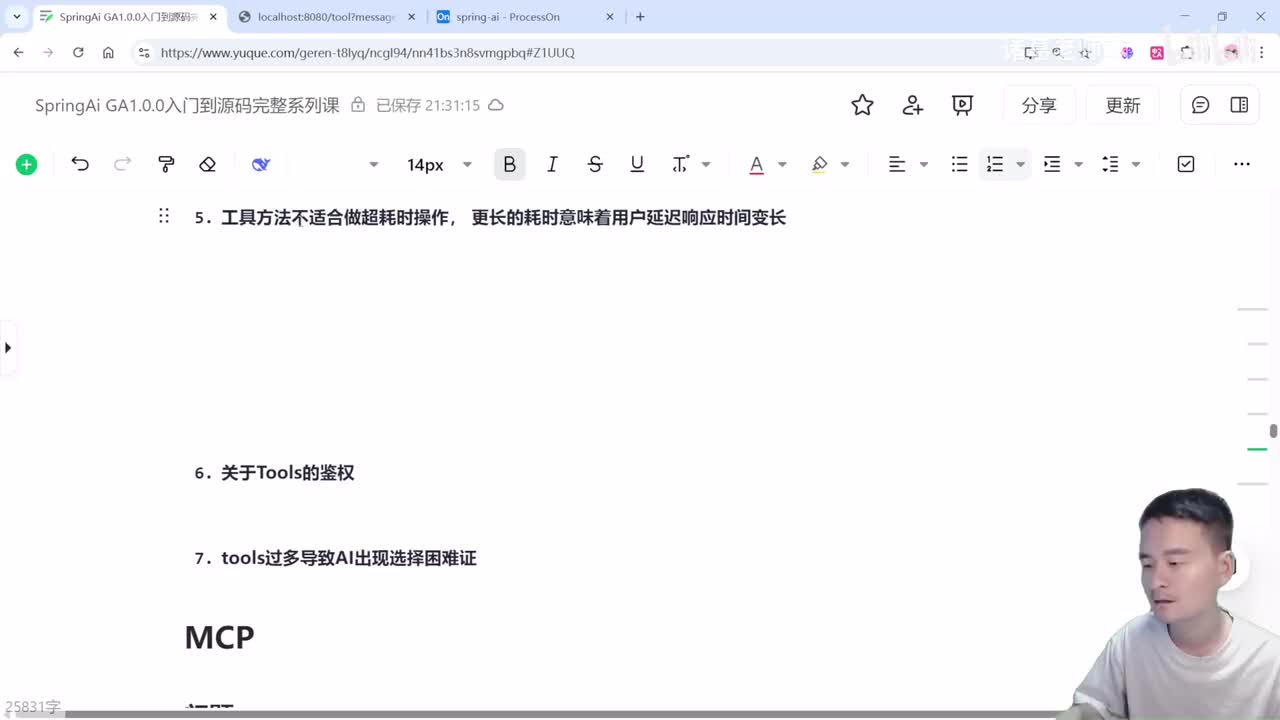Click the 分享 share button
Viewport: 1280px width, 720px height.
(1039, 105)
